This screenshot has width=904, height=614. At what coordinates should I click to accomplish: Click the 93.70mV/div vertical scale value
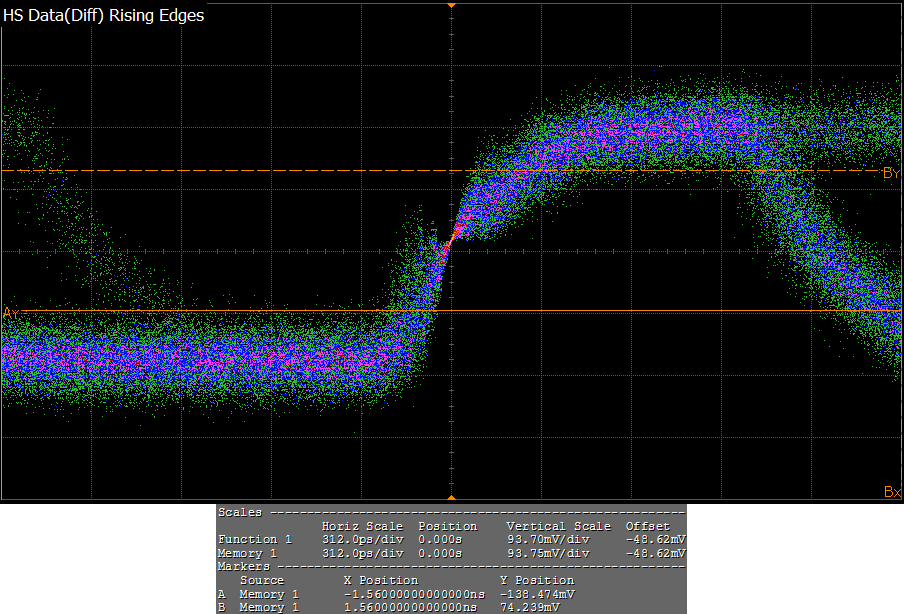[x=548, y=539]
